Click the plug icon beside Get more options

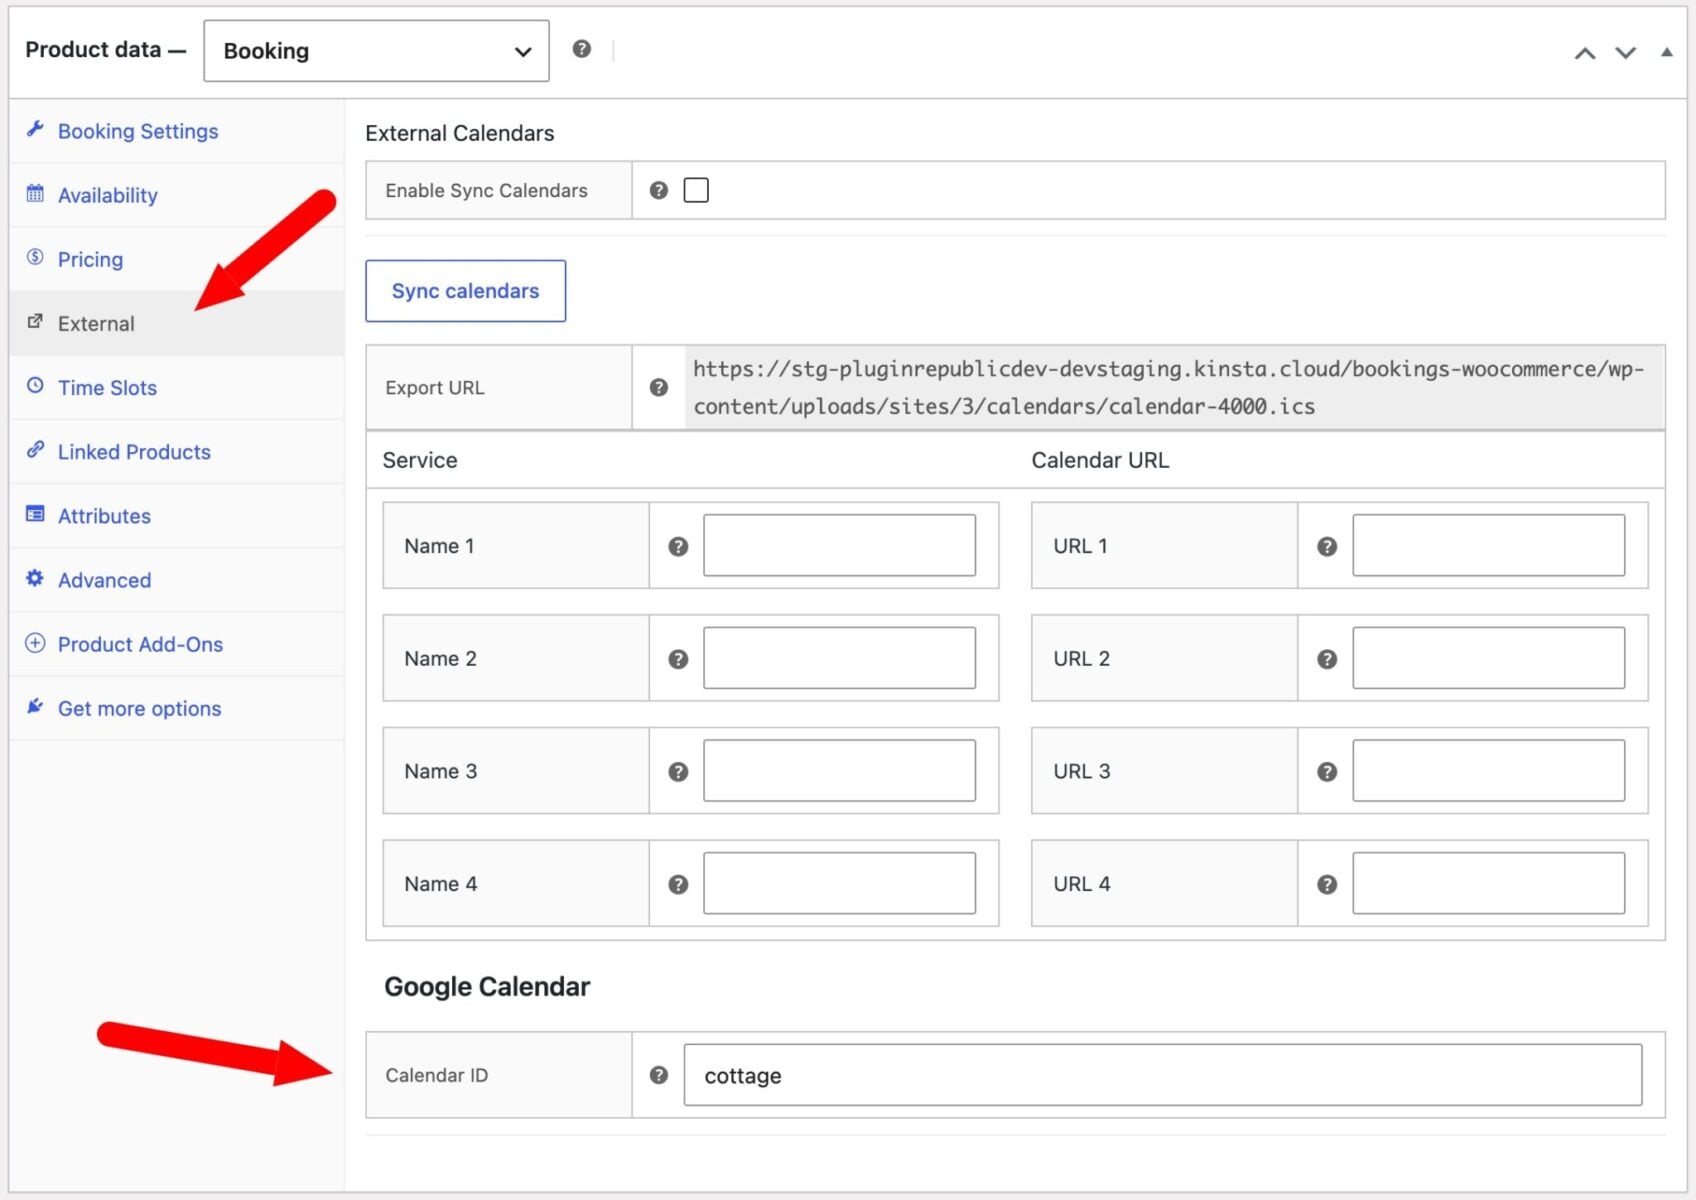click(x=35, y=706)
